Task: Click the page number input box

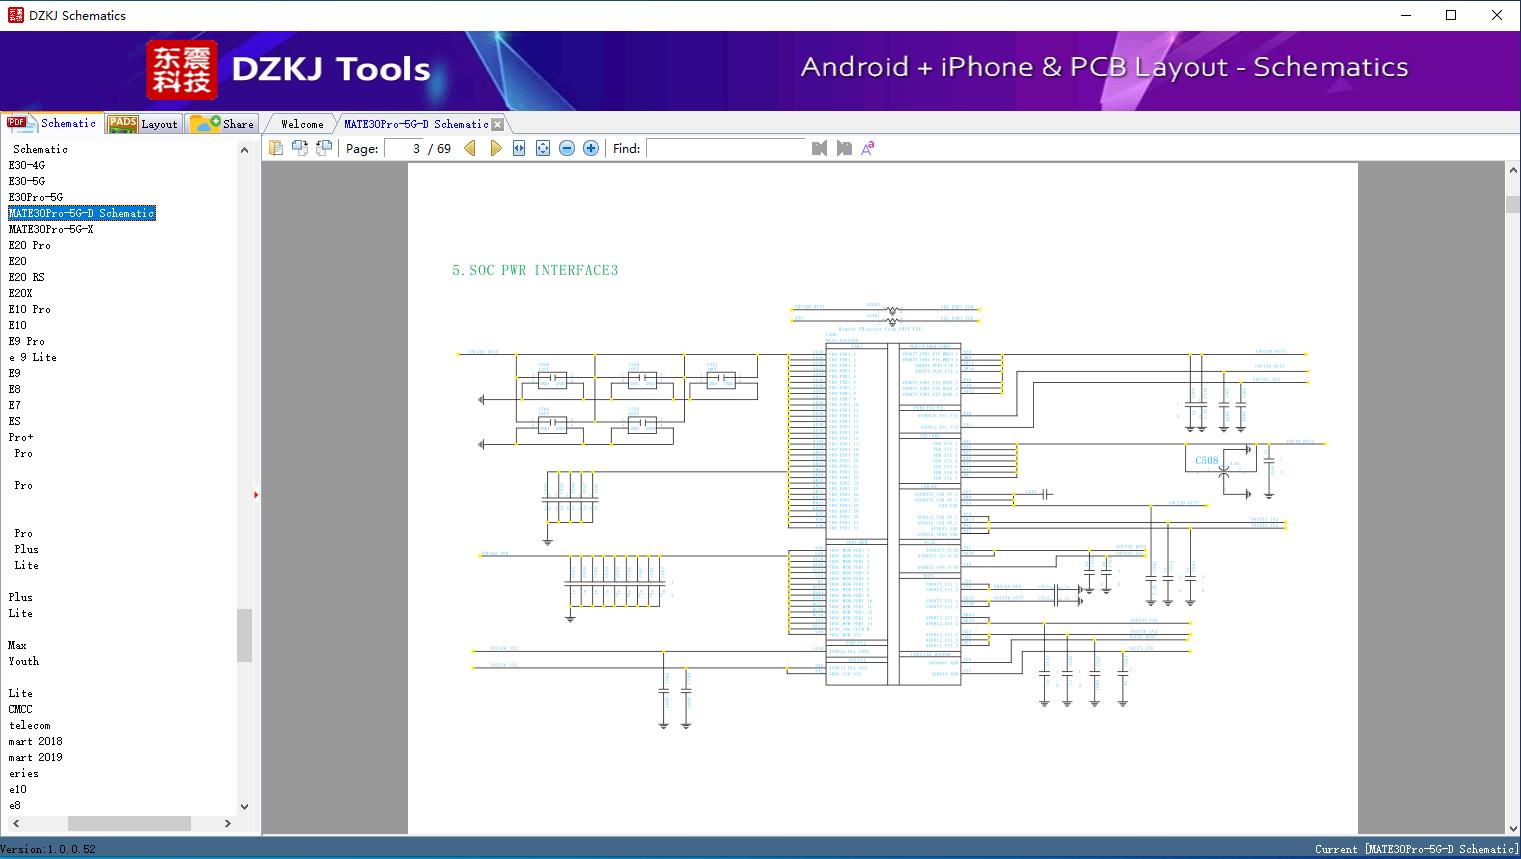Action: pyautogui.click(x=403, y=148)
